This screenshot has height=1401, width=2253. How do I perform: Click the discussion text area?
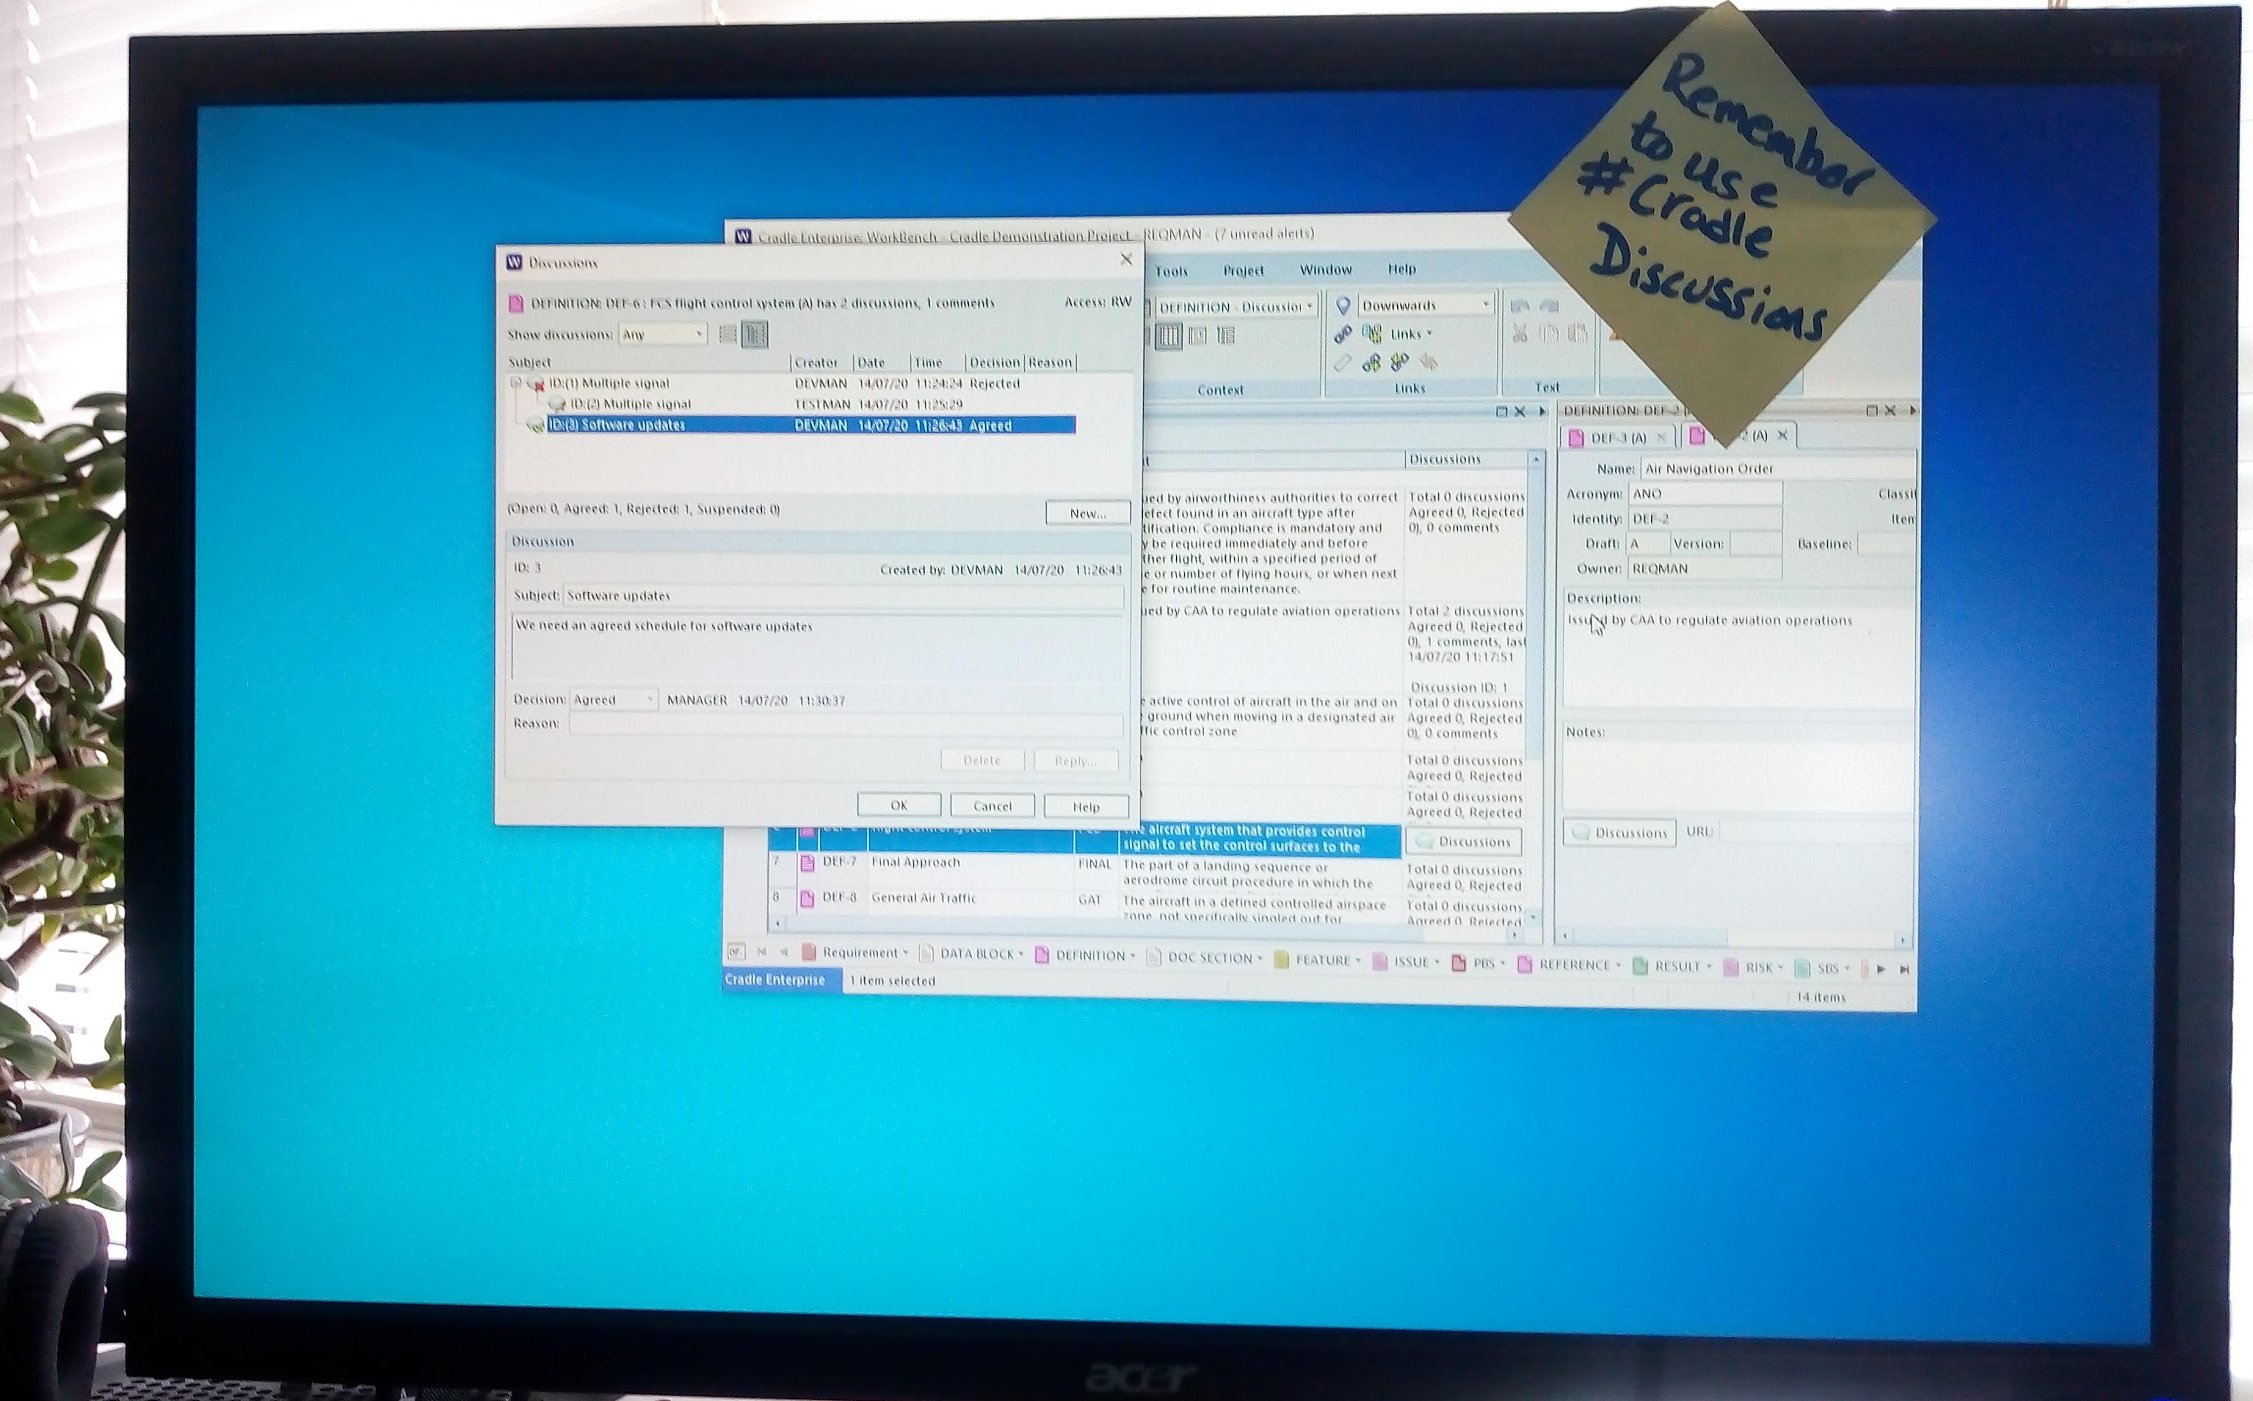coord(817,646)
